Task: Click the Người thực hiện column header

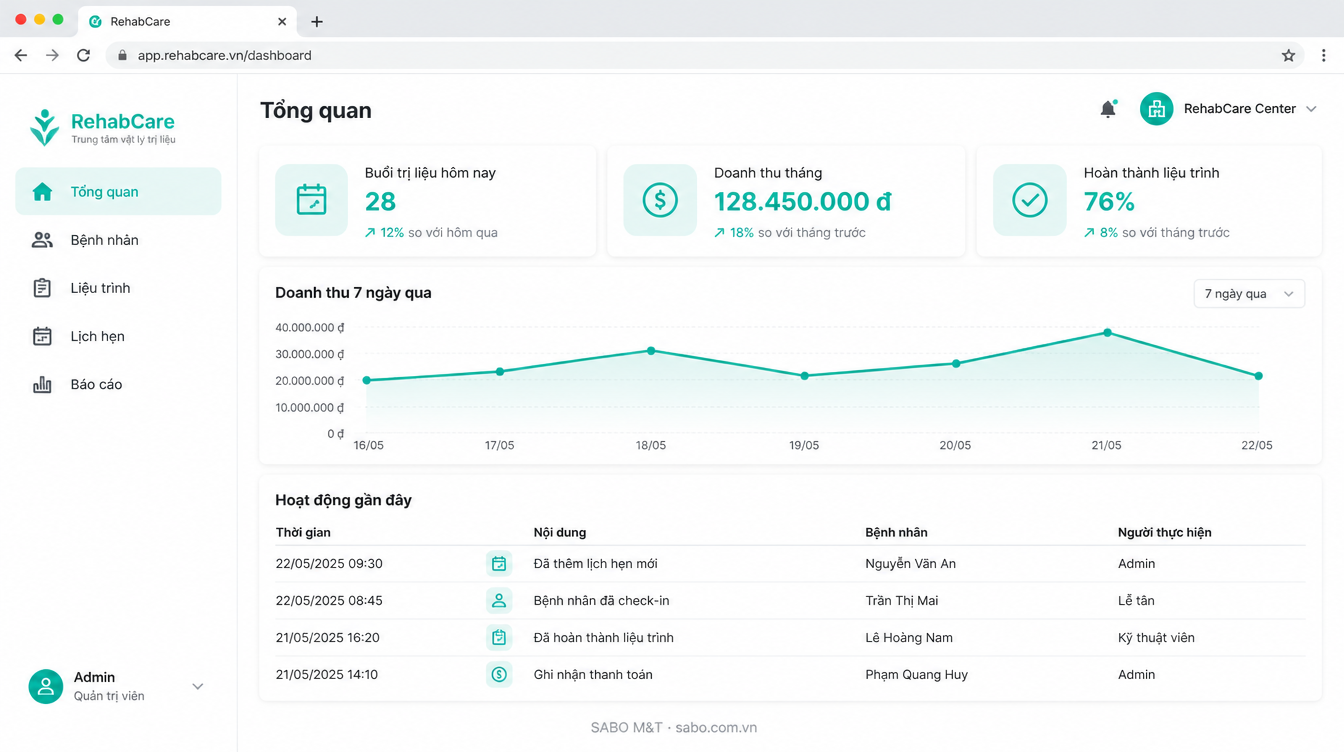Action: pos(1164,533)
